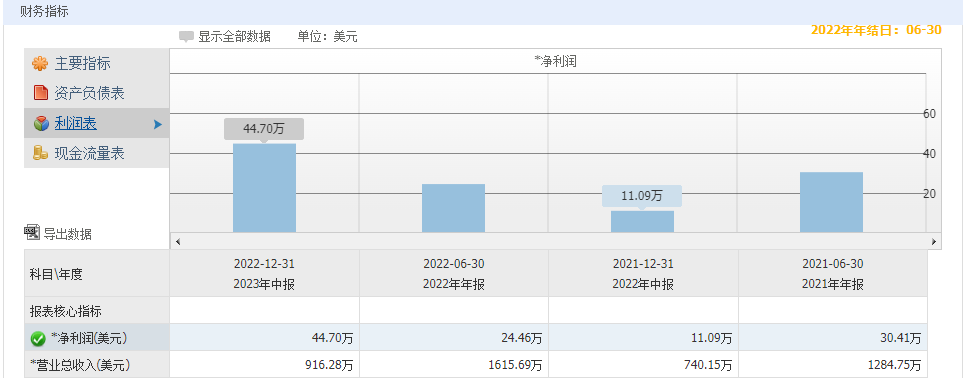The image size is (966, 378).
Task: Click the 主要指标 orange flower icon
Action: (40, 63)
